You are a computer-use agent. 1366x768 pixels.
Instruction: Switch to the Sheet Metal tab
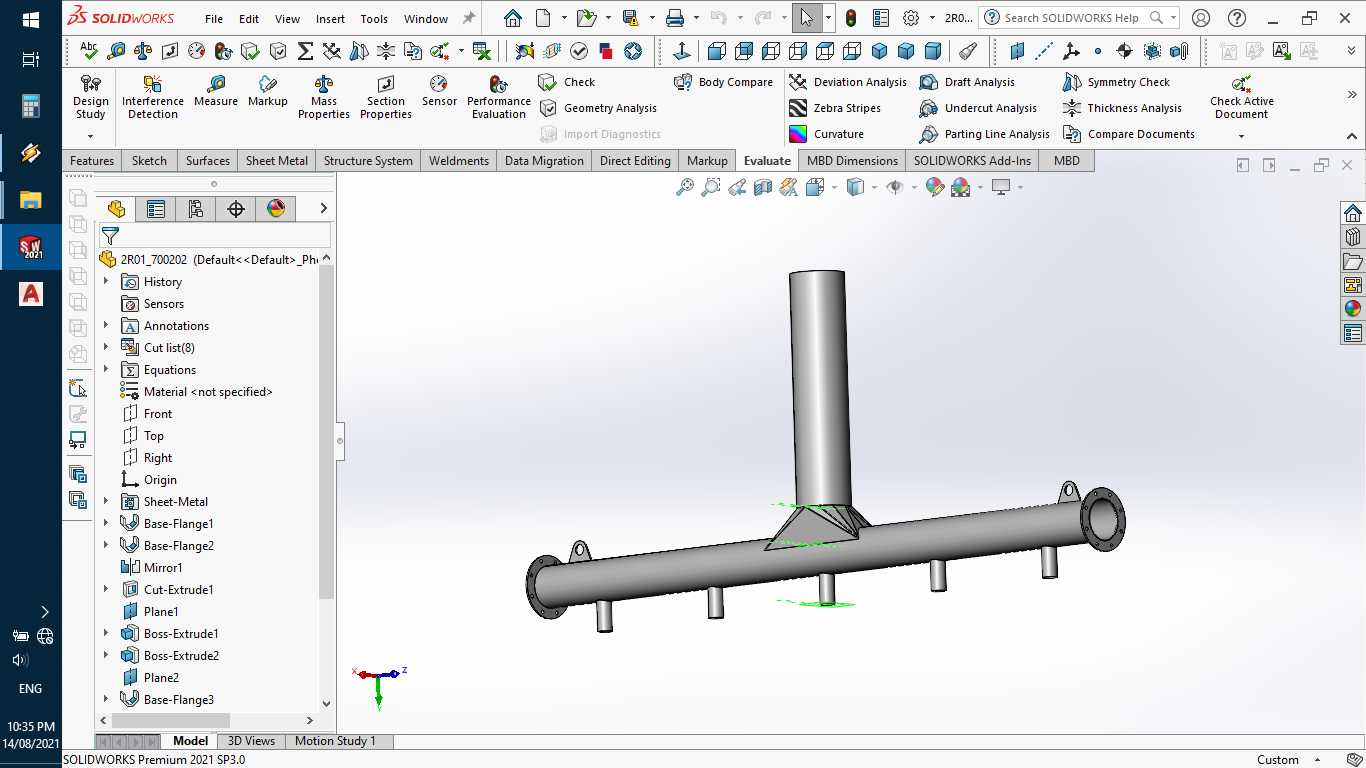point(277,161)
